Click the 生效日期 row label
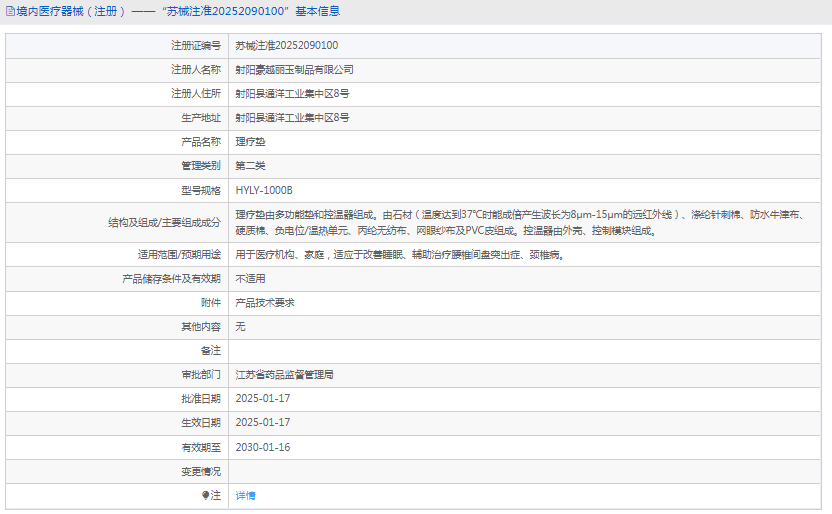This screenshot has height=514, width=832. (x=201, y=422)
